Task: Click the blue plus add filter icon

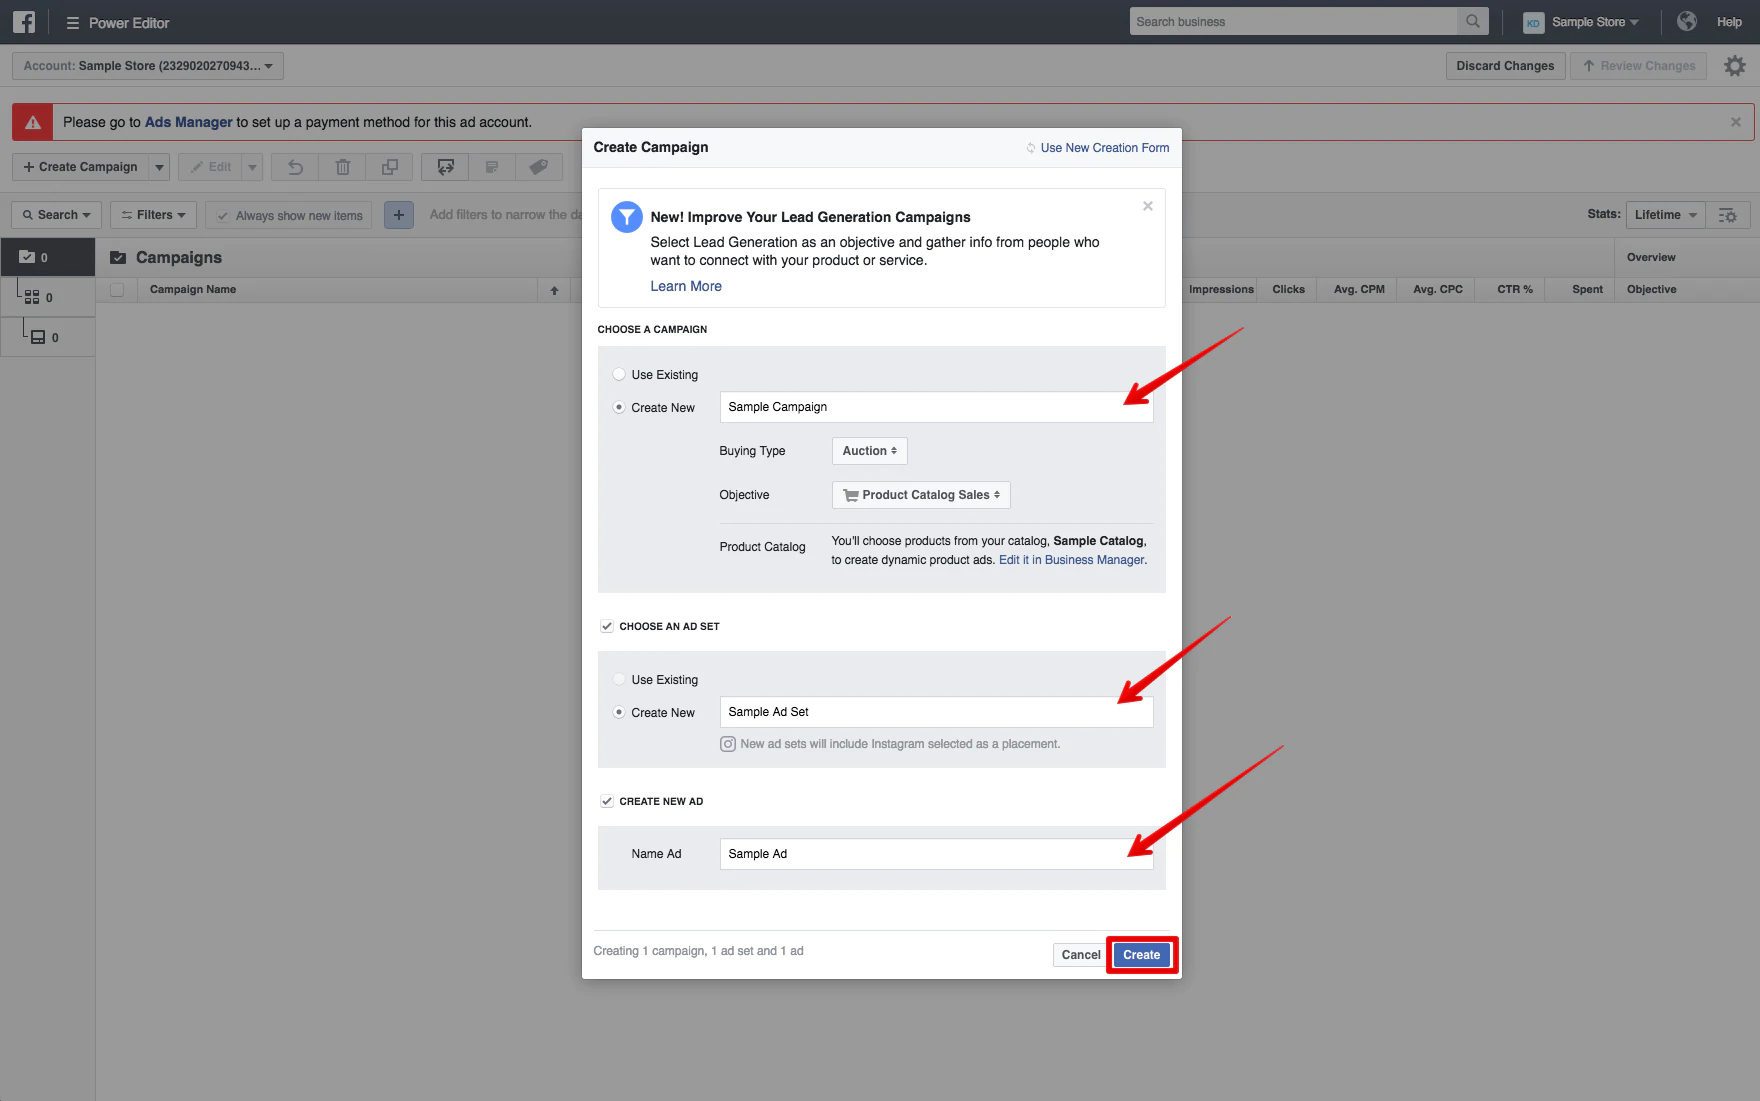Action: click(x=399, y=215)
